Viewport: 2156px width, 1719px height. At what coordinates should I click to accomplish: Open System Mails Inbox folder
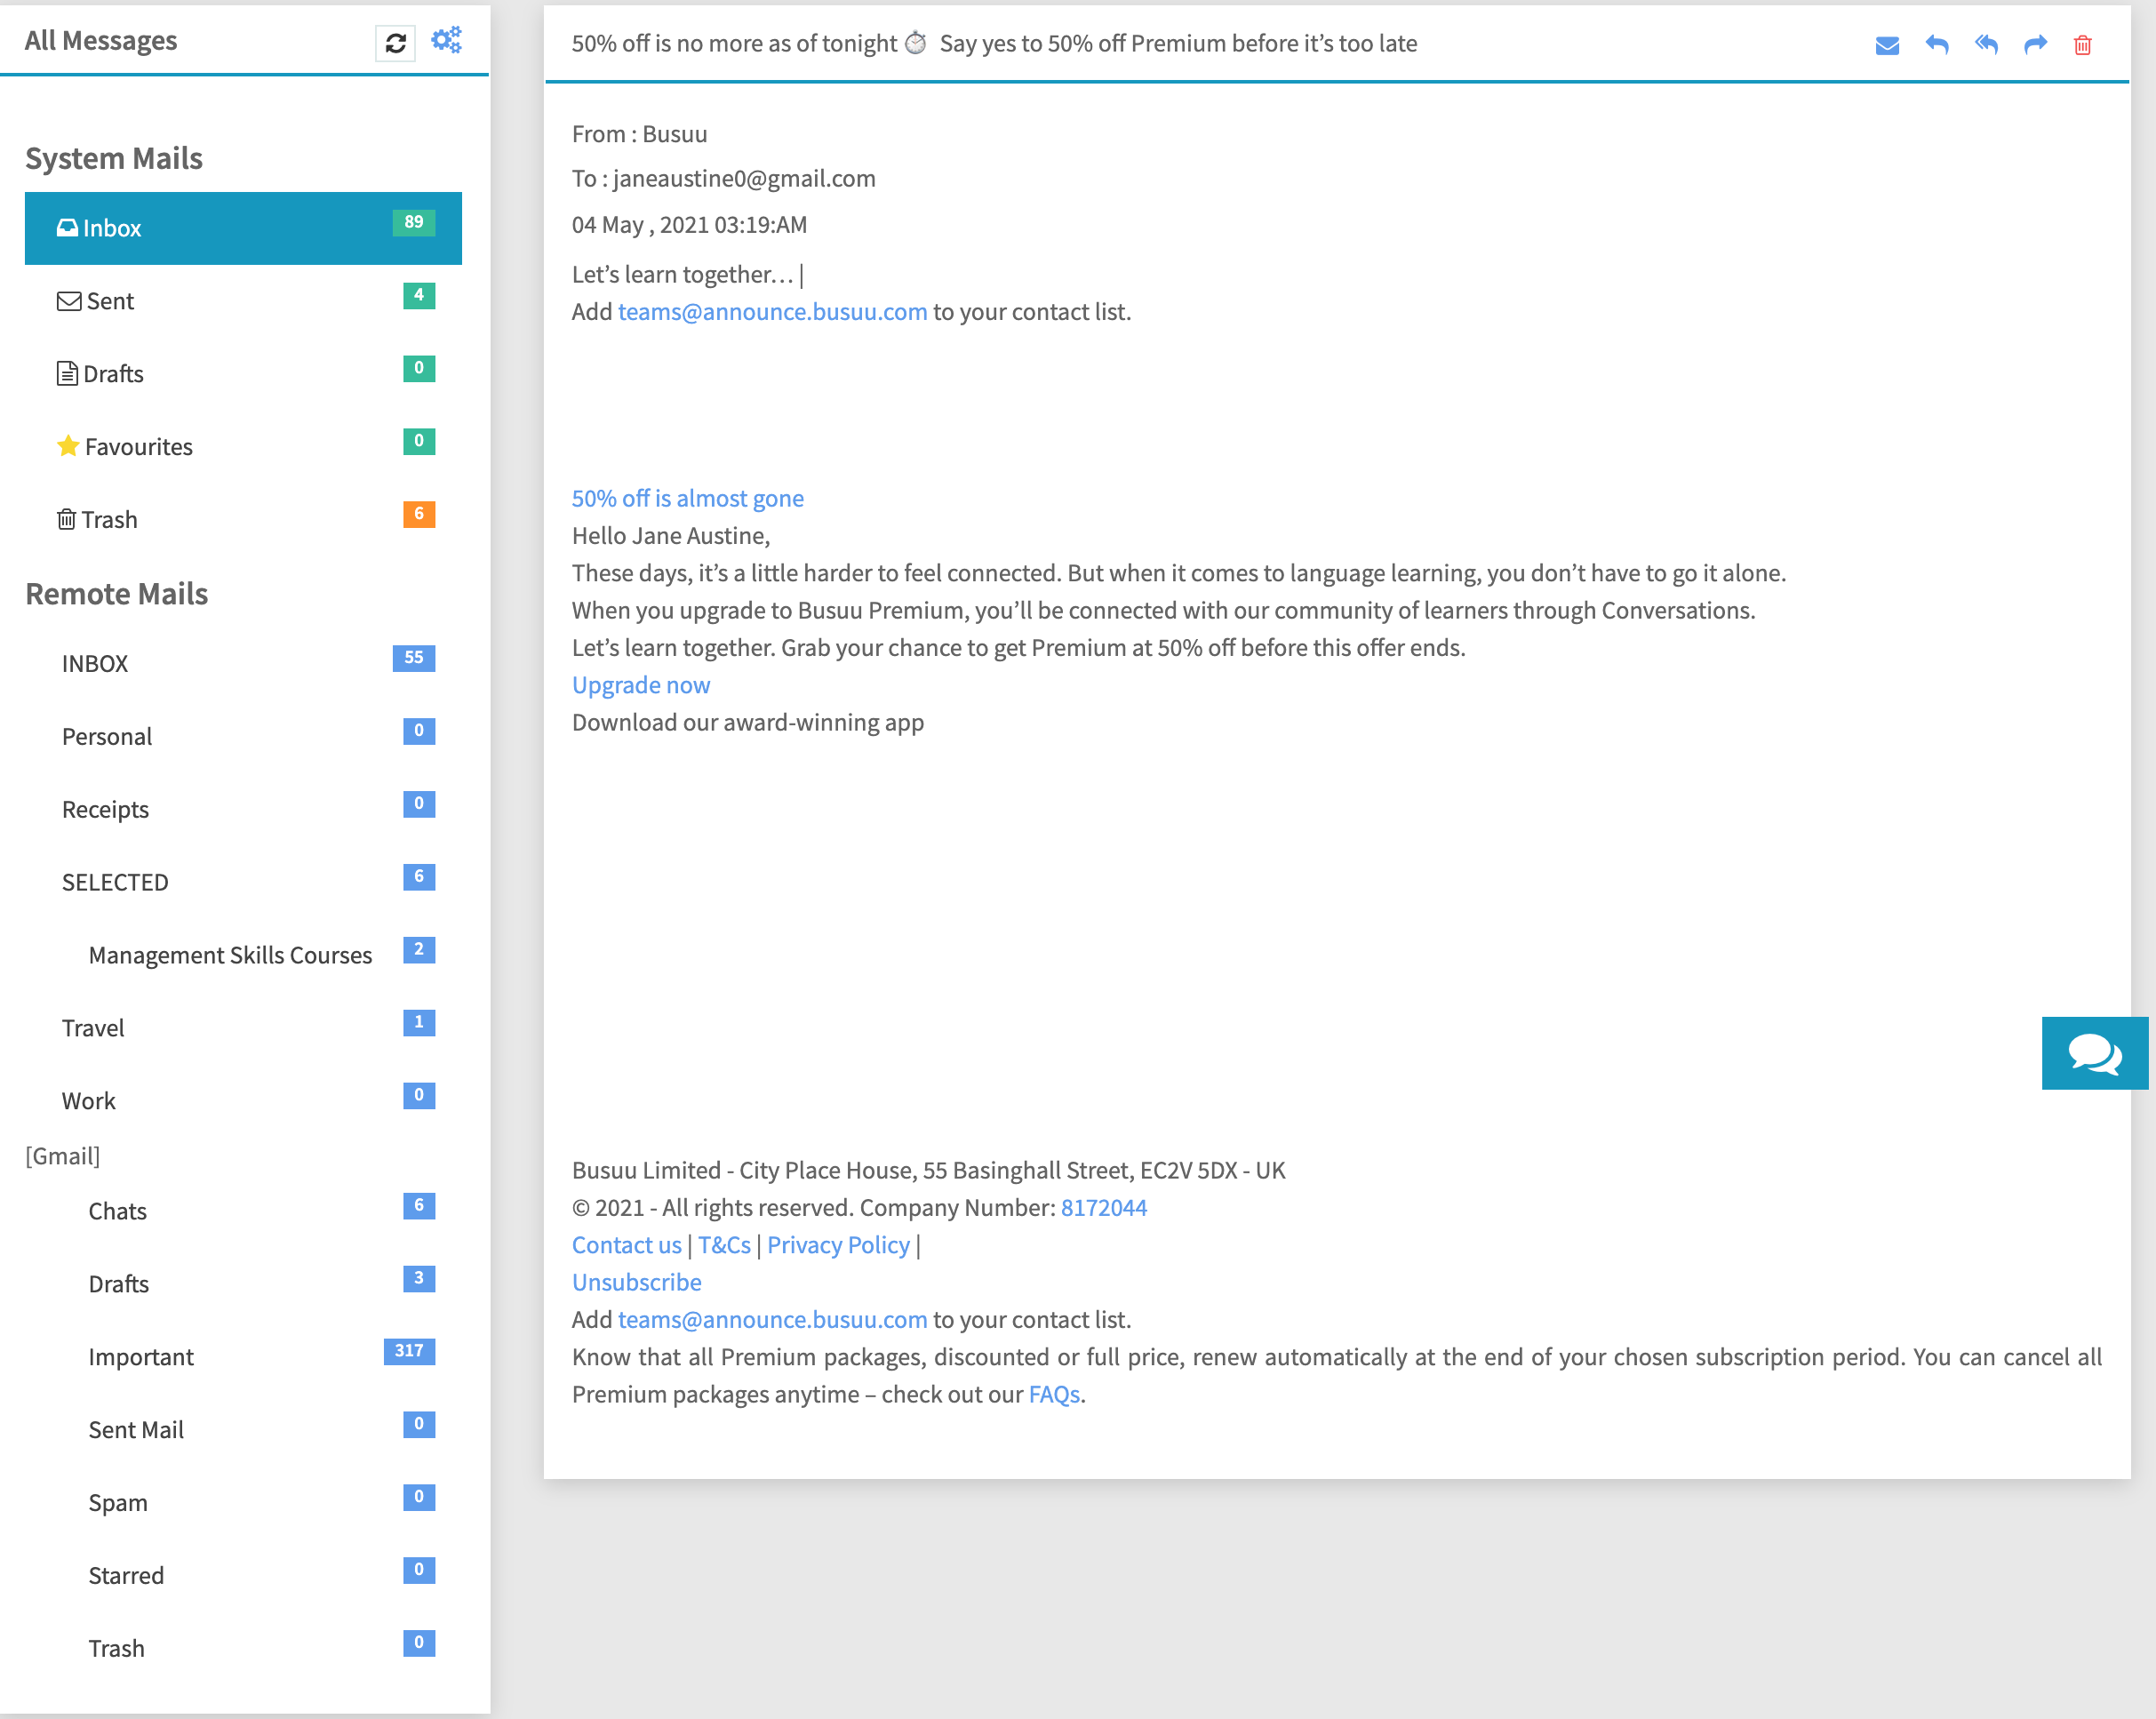tap(243, 228)
